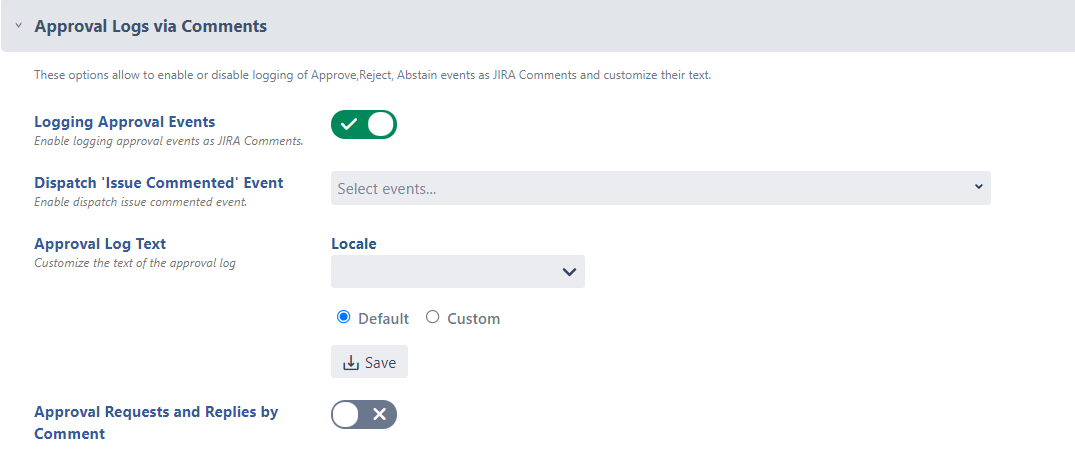Enable Approval Requests and Replies by Comment switch

364,414
